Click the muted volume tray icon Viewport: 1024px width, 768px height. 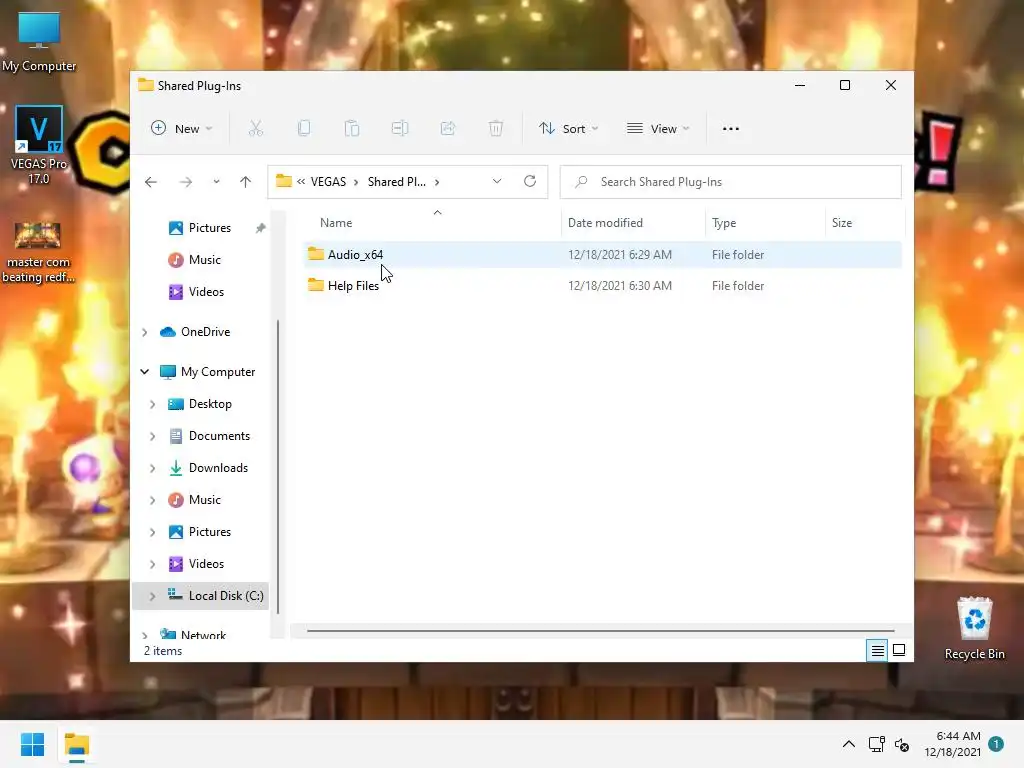pos(902,744)
